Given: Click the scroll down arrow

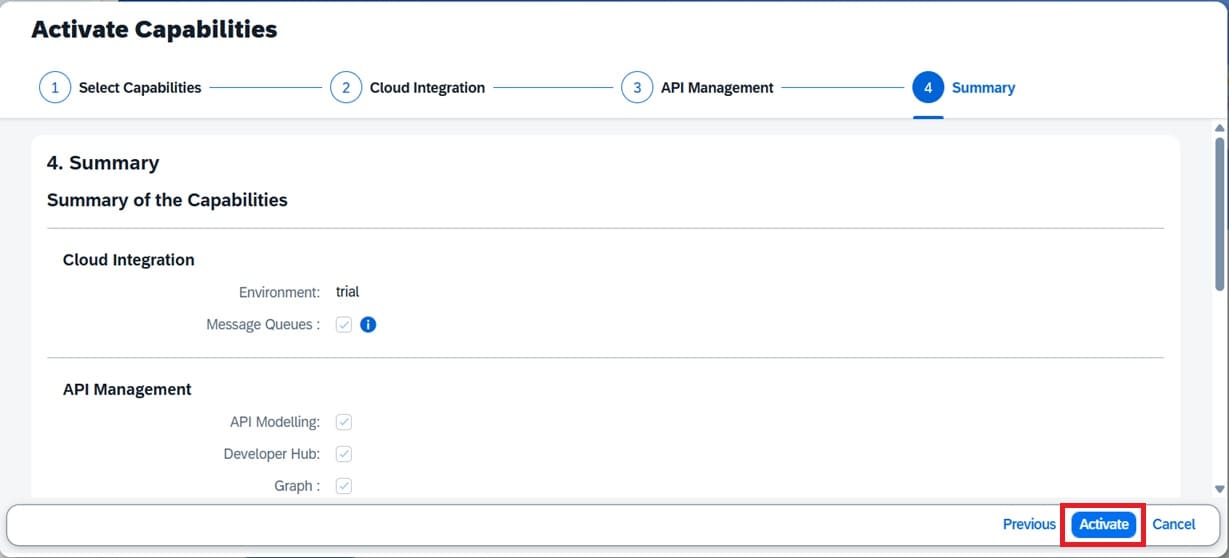Looking at the screenshot, I should [x=1218, y=489].
